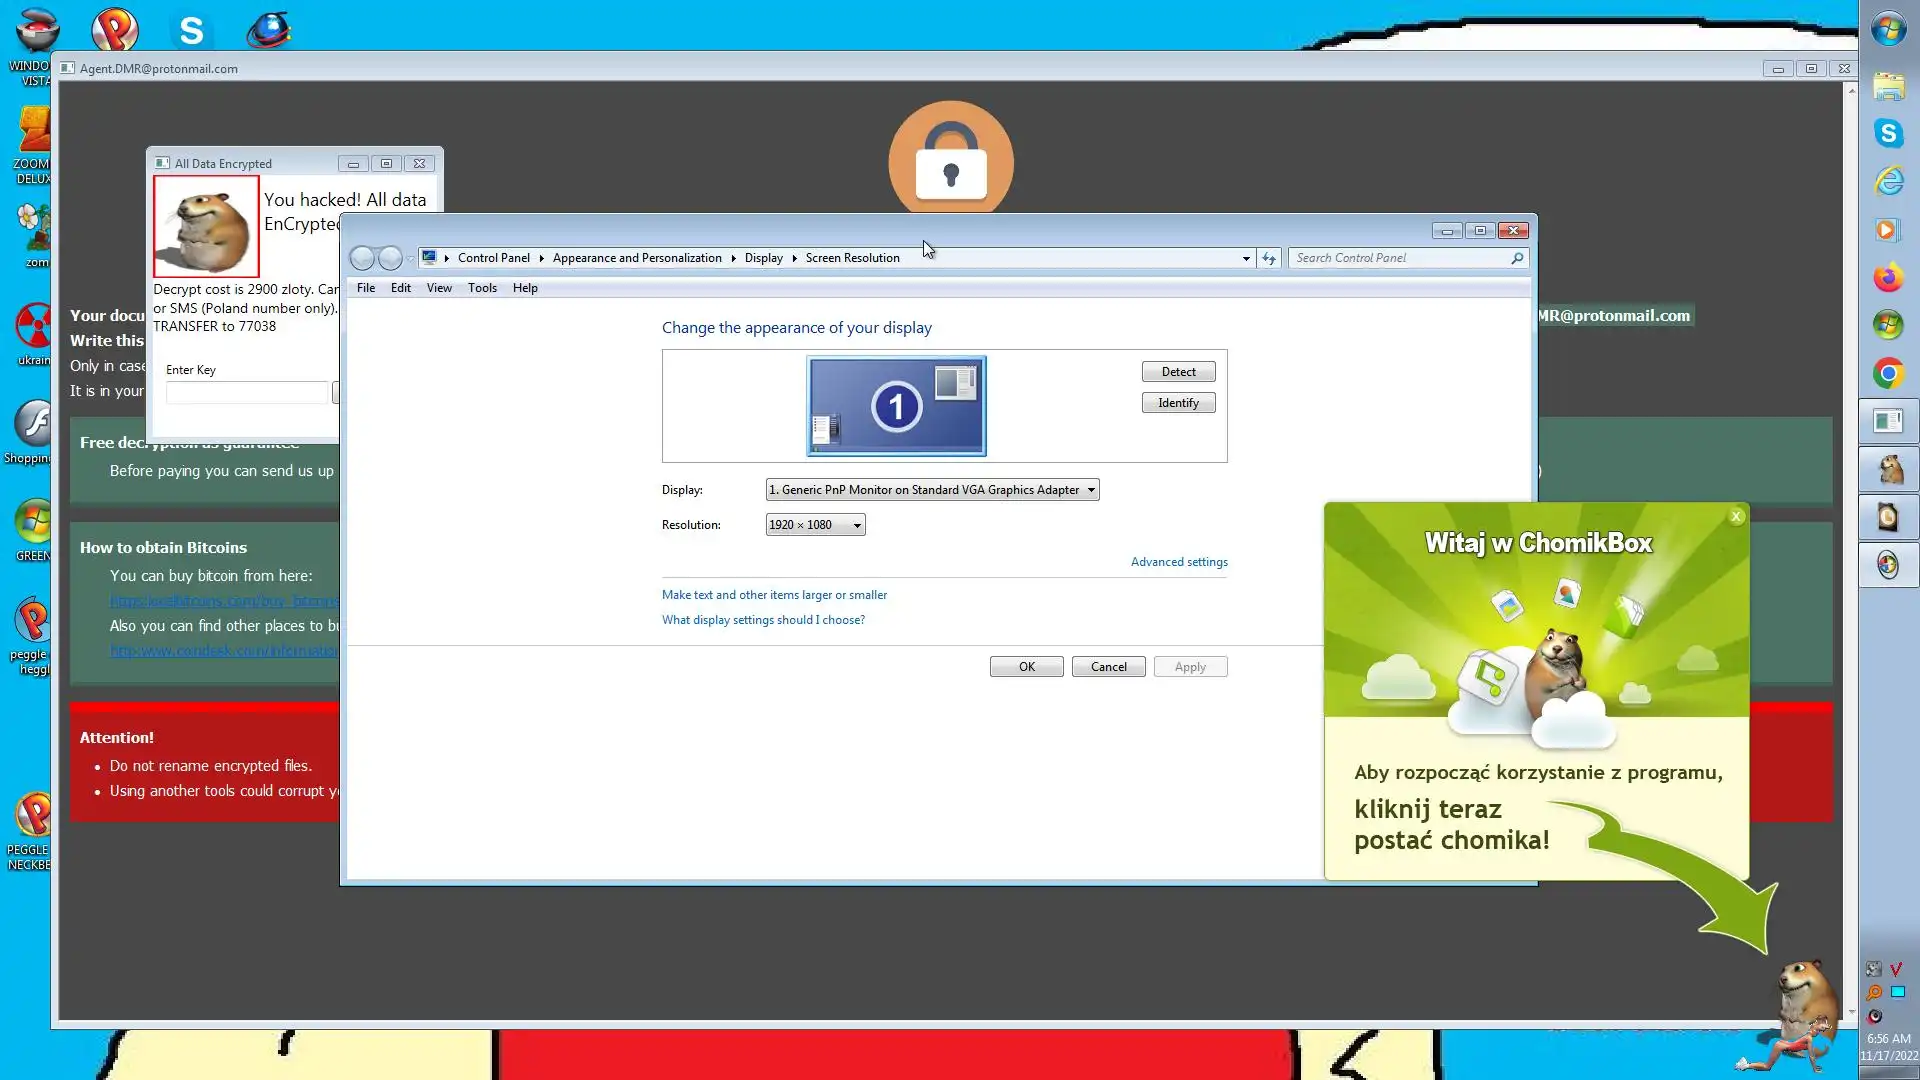Click the Advanced settings link
This screenshot has width=1920, height=1080.
(x=1179, y=562)
